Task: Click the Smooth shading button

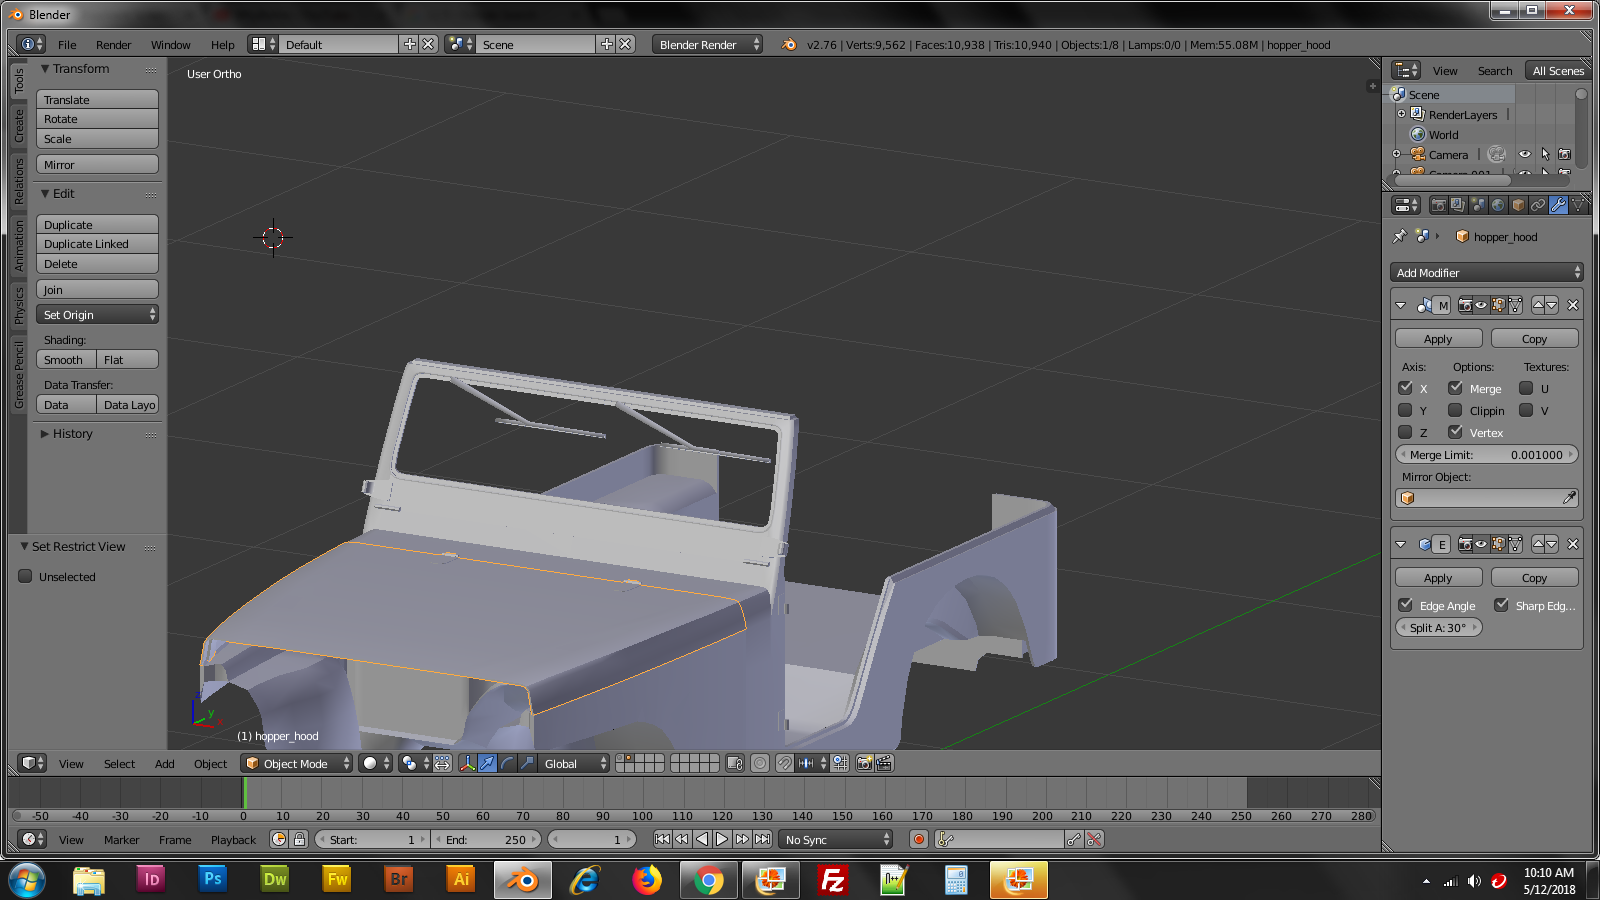Action: pyautogui.click(x=65, y=360)
